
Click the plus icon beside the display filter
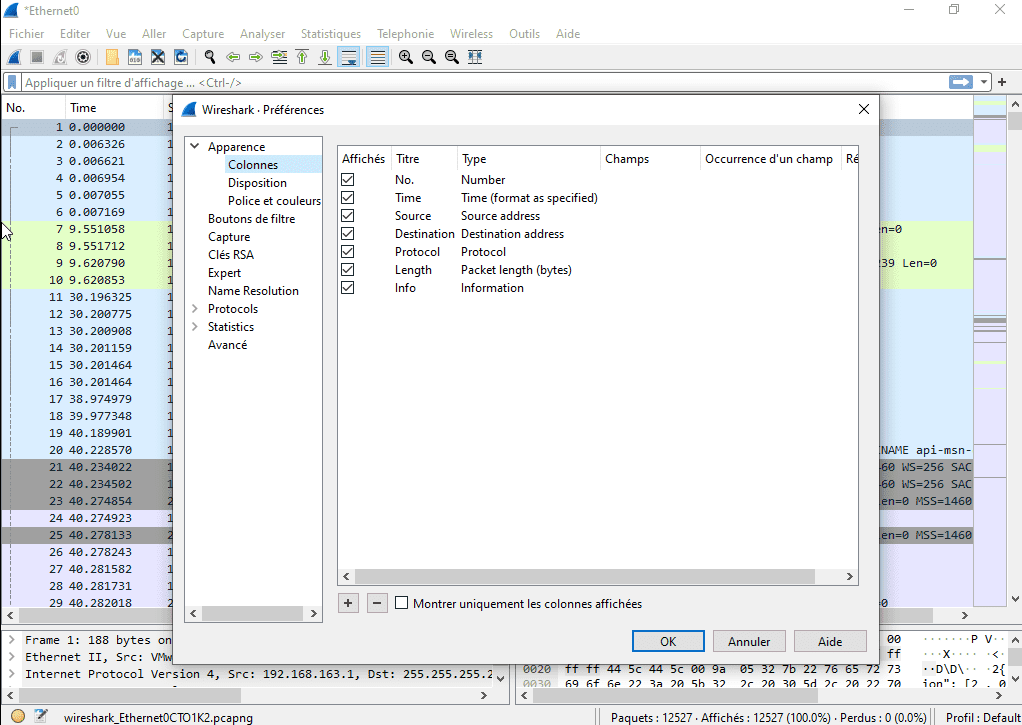click(1002, 82)
